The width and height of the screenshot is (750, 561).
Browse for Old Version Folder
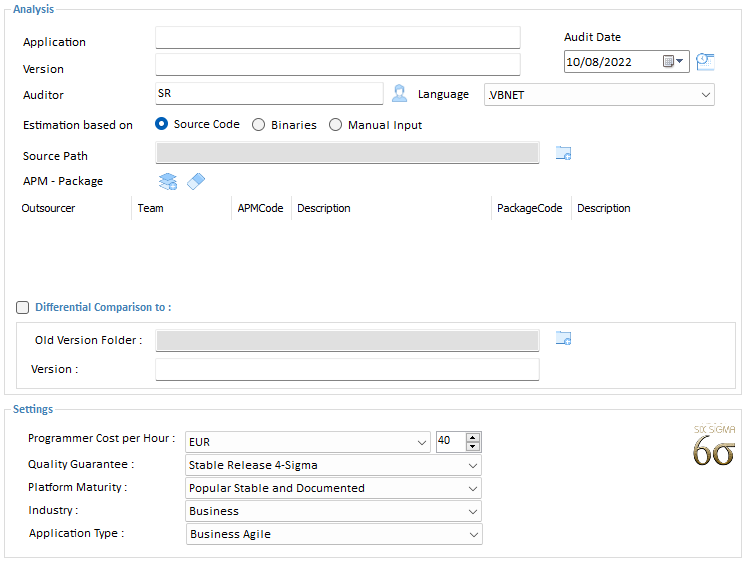coord(563,339)
